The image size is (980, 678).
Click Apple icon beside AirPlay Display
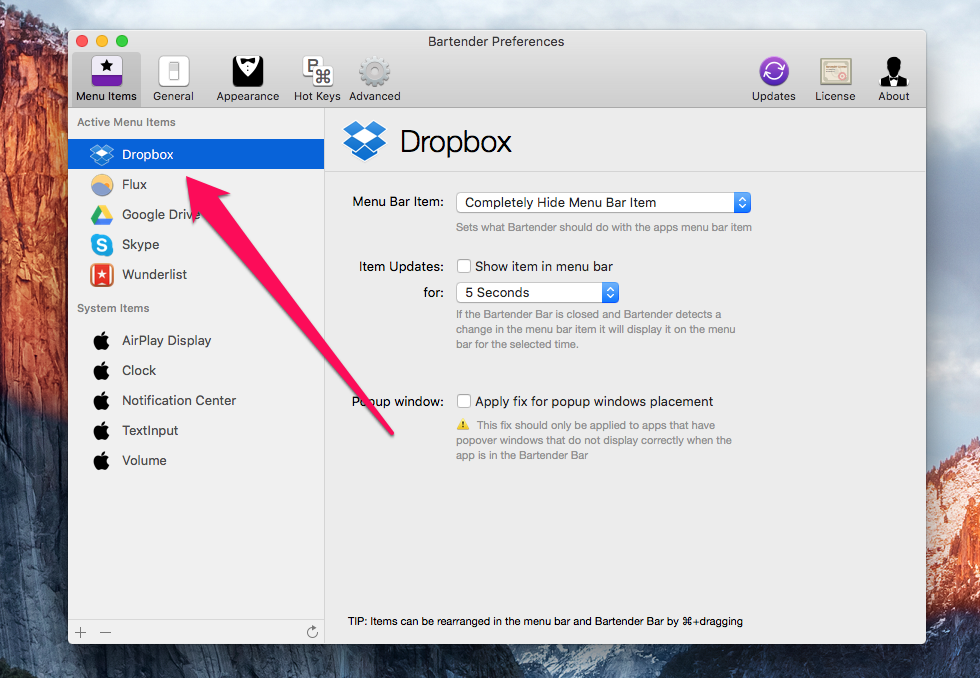point(101,341)
